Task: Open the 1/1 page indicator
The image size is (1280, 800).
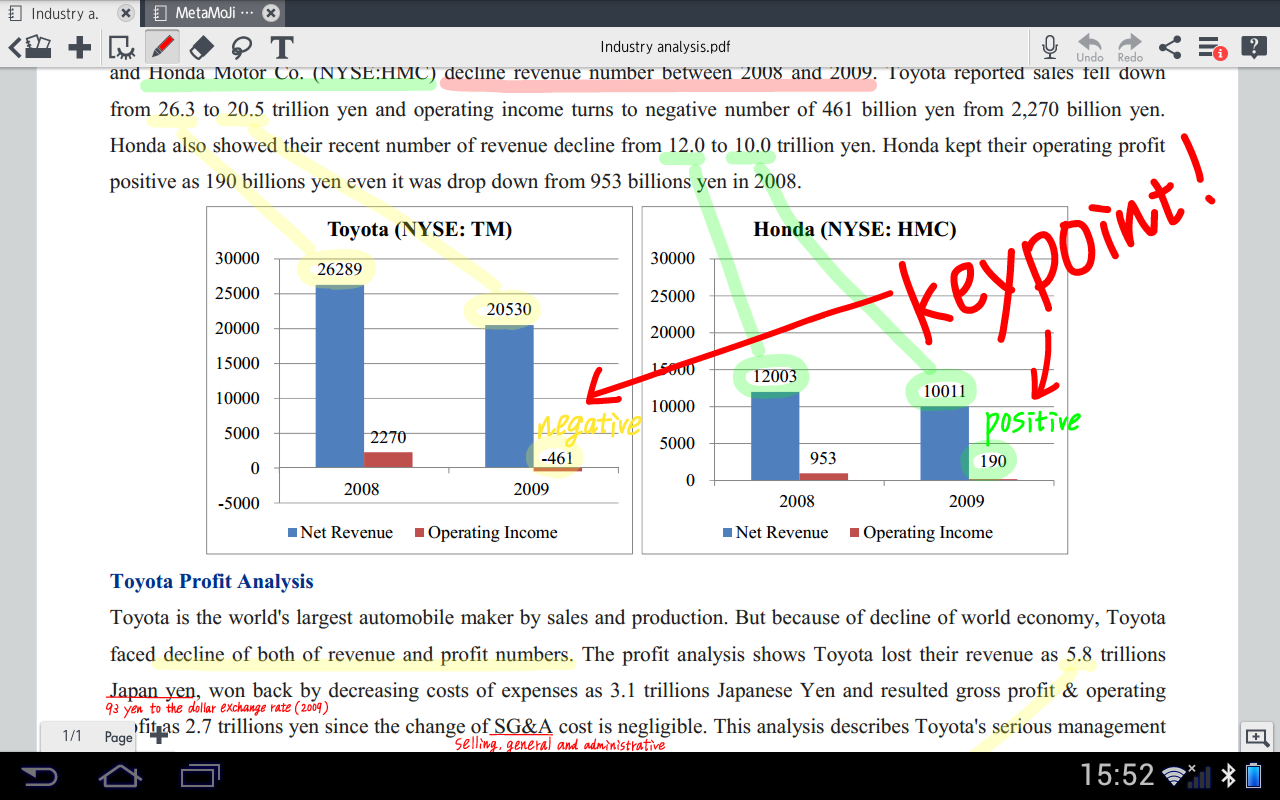Action: [72, 736]
